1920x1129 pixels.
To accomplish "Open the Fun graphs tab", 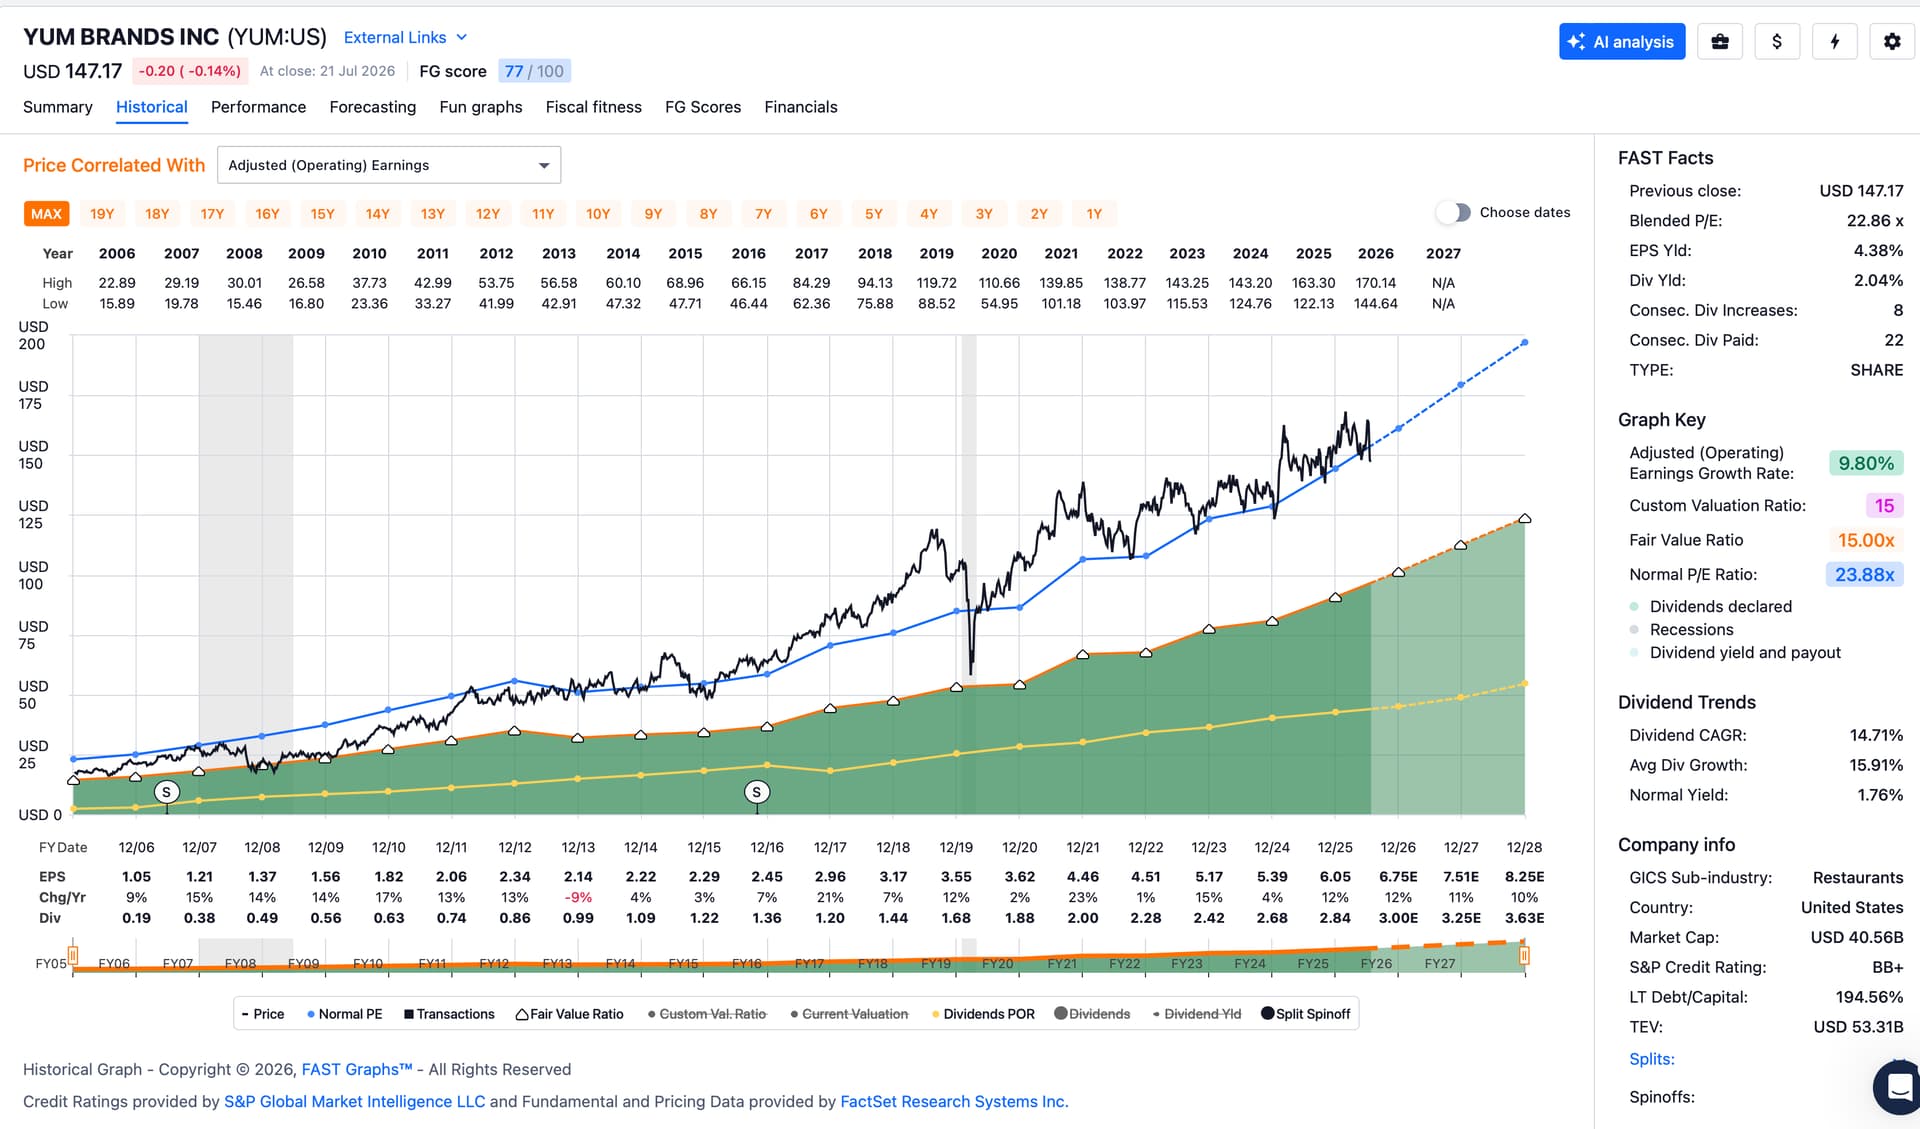I will tap(481, 107).
